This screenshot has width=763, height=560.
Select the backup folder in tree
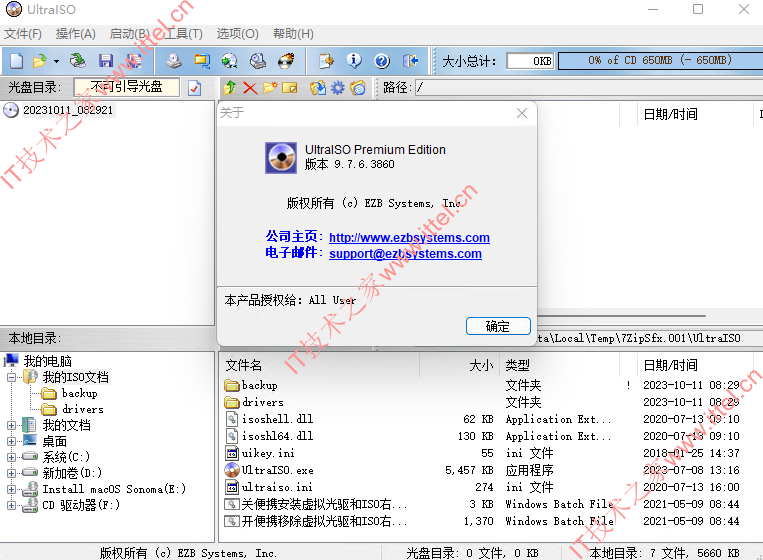[x=79, y=393]
